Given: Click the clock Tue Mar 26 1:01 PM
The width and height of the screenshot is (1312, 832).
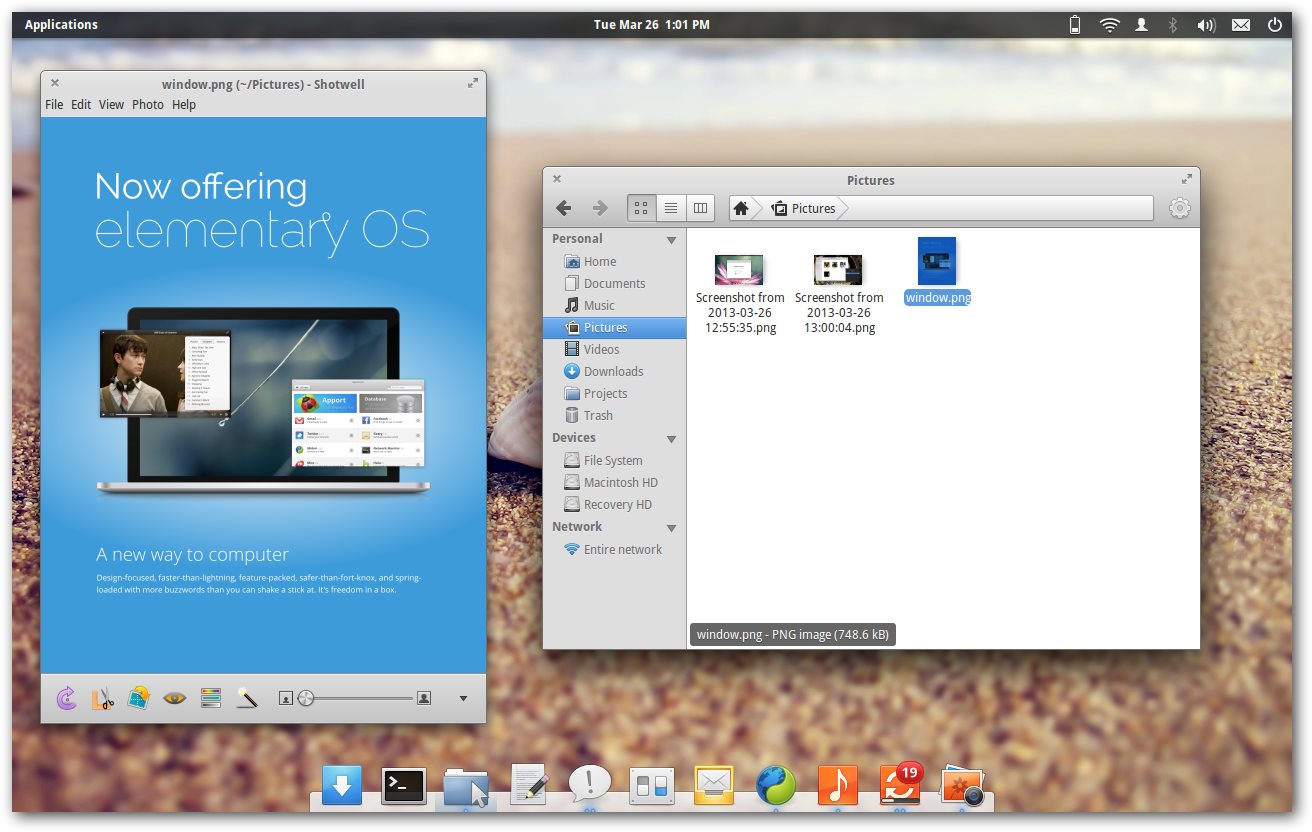Looking at the screenshot, I should point(652,24).
